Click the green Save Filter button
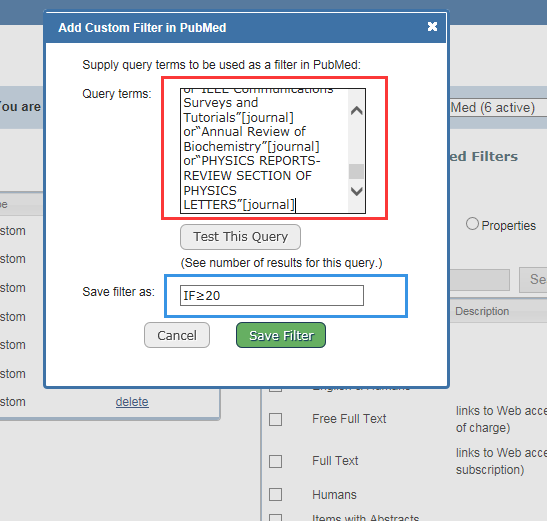Viewport: 547px width, 521px height. (x=281, y=335)
